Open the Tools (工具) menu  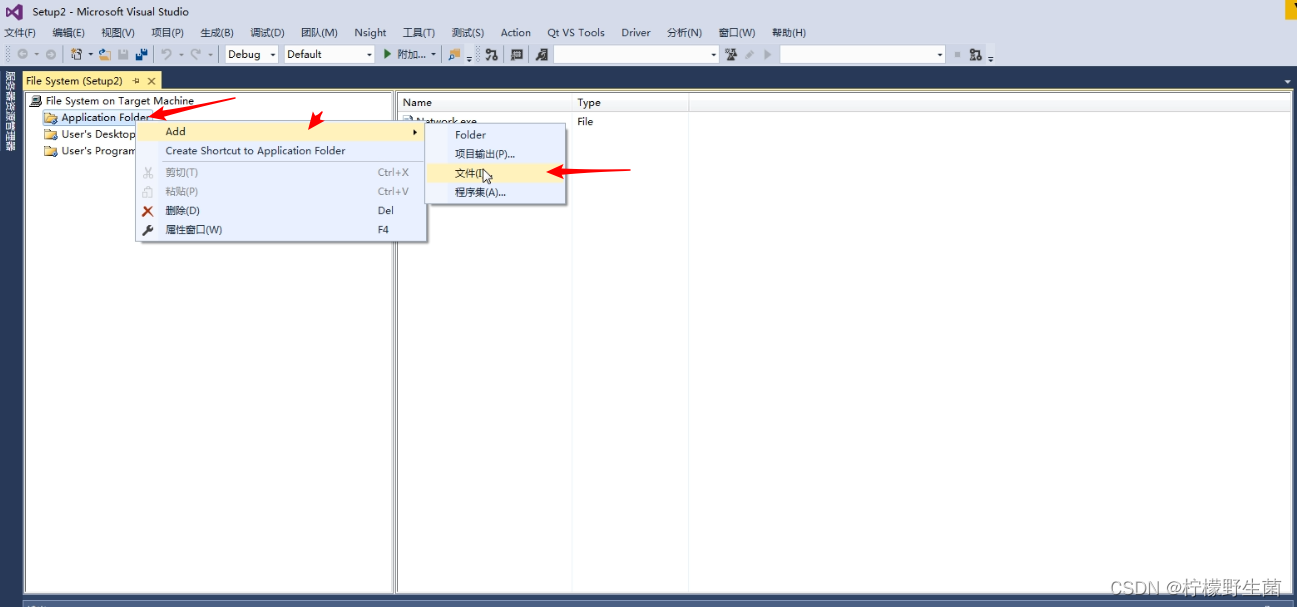point(419,32)
